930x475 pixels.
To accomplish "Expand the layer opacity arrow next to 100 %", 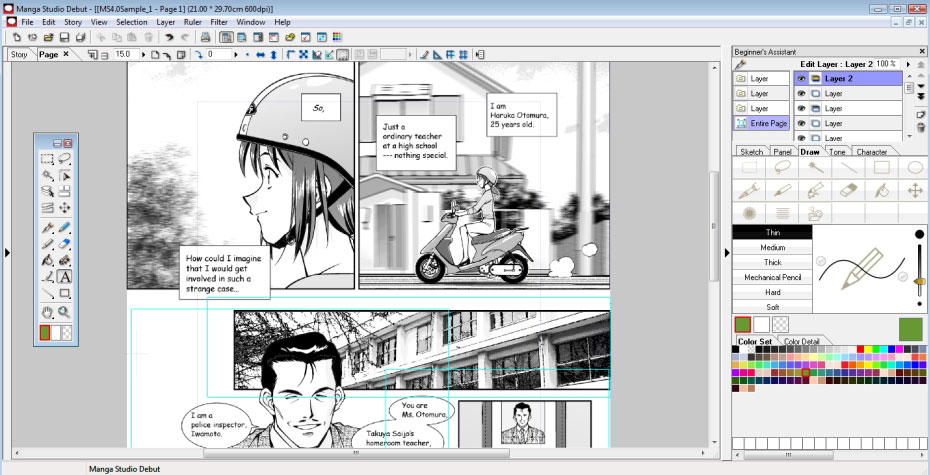I will coord(910,64).
